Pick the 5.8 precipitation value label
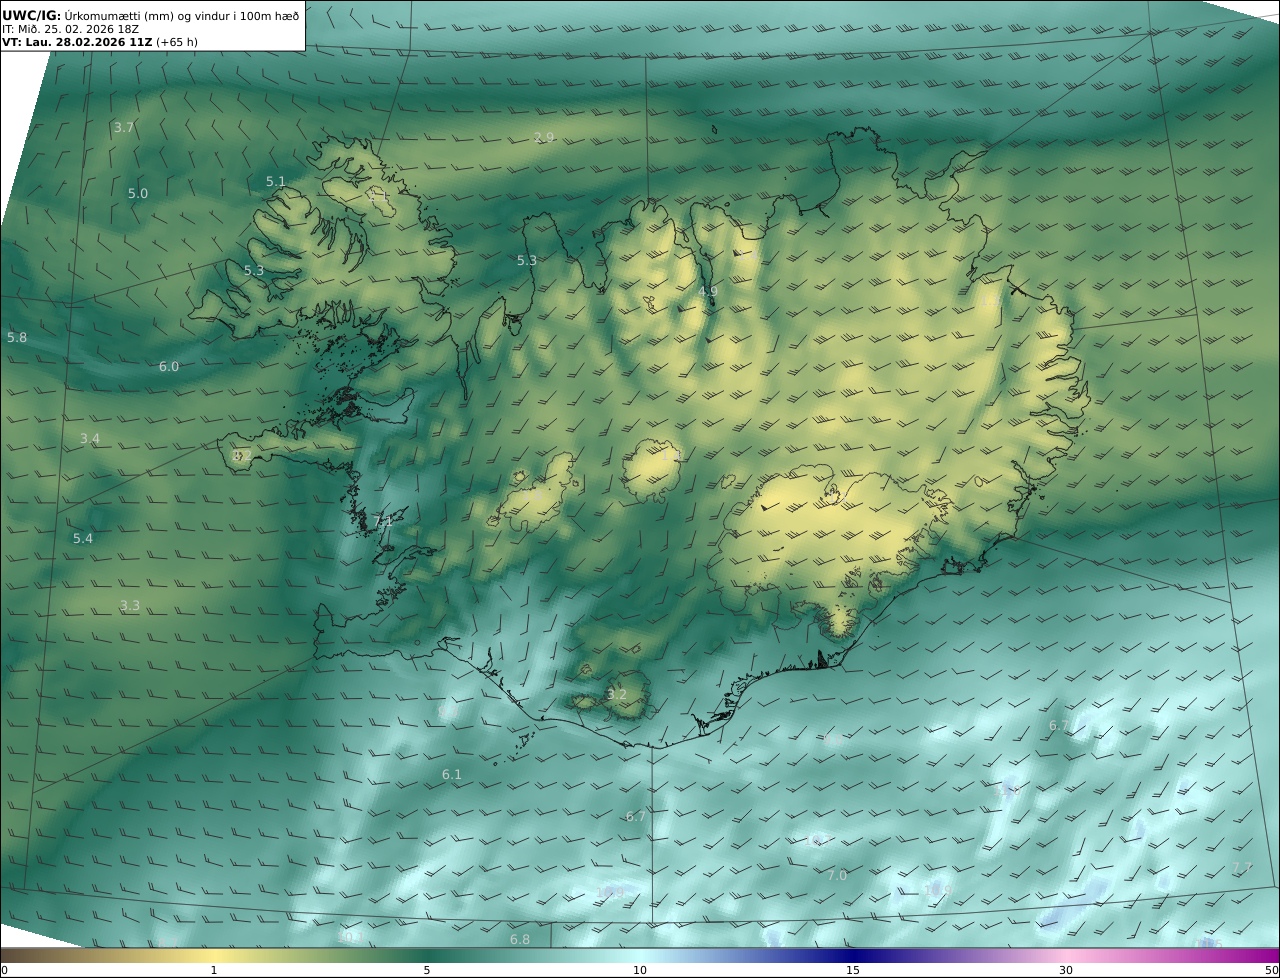Viewport: 1280px width, 978px height. pos(17,338)
